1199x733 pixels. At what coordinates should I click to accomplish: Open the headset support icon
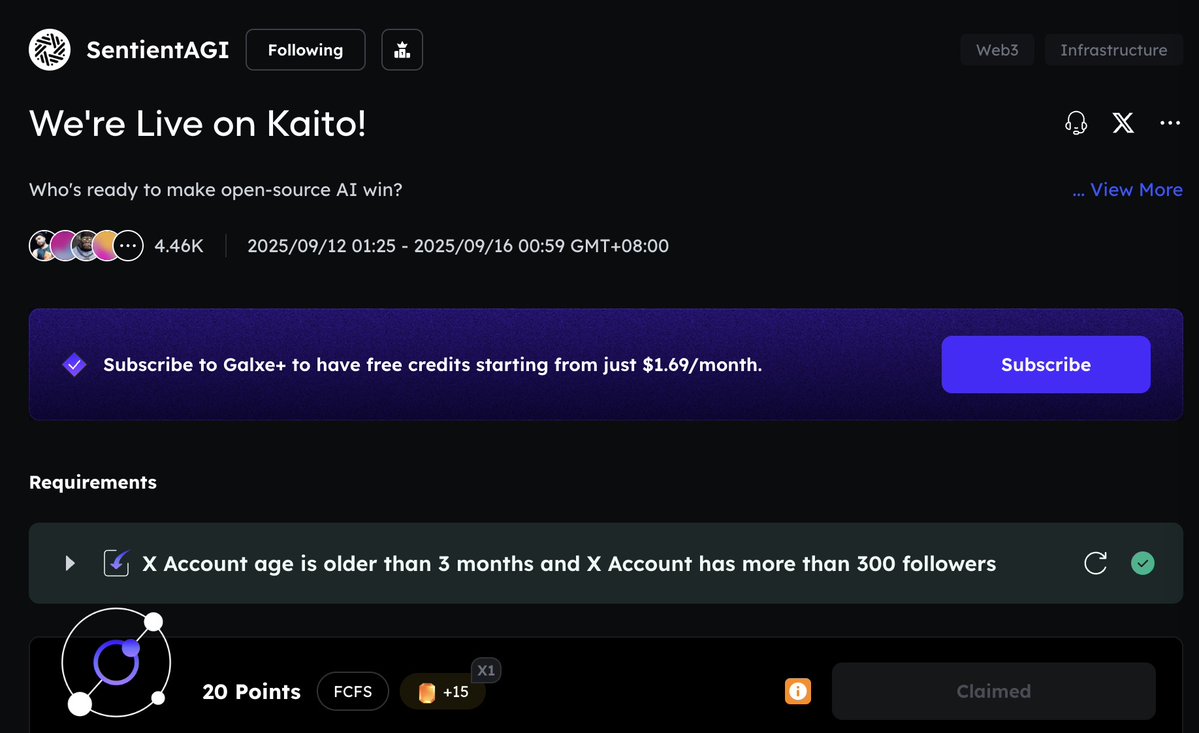(x=1076, y=123)
